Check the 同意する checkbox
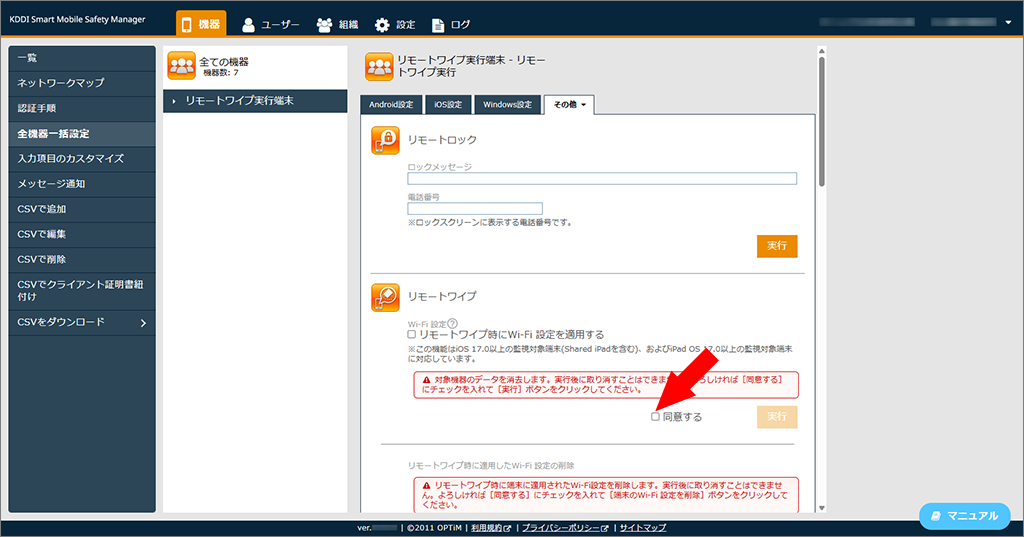Viewport: 1024px width, 537px height. pyautogui.click(x=655, y=417)
